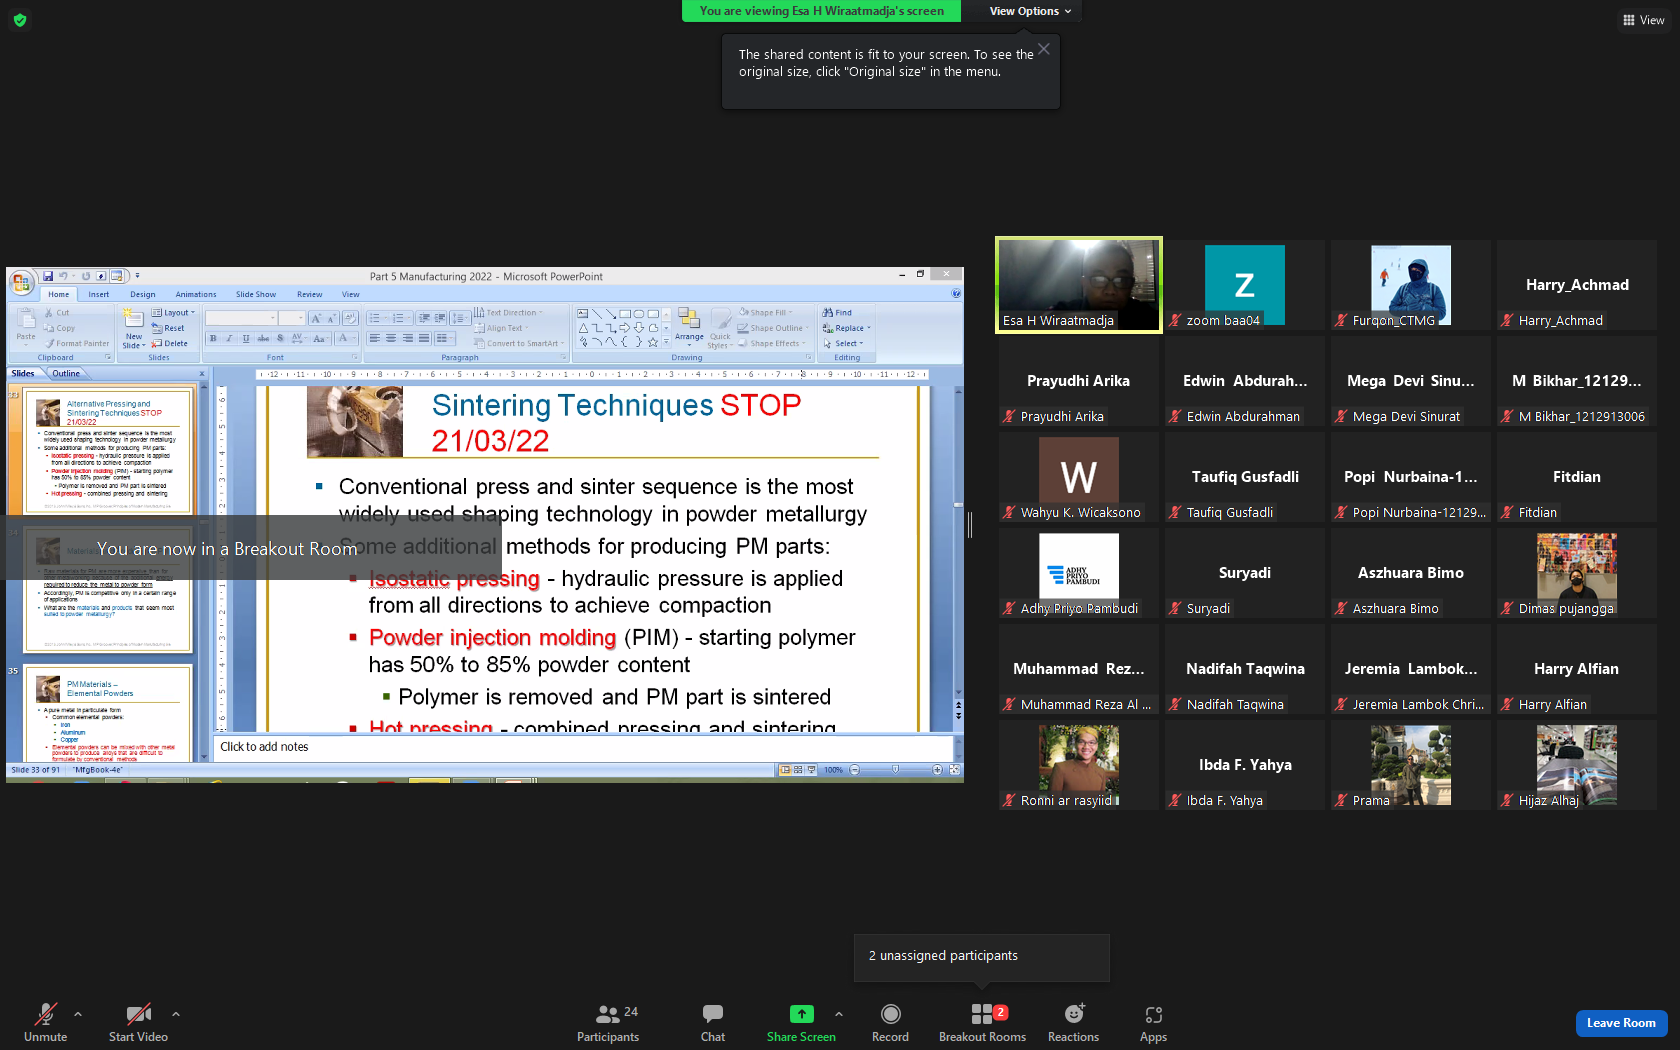This screenshot has width=1680, height=1050.
Task: Open Zoom Apps
Action: pyautogui.click(x=1153, y=1022)
